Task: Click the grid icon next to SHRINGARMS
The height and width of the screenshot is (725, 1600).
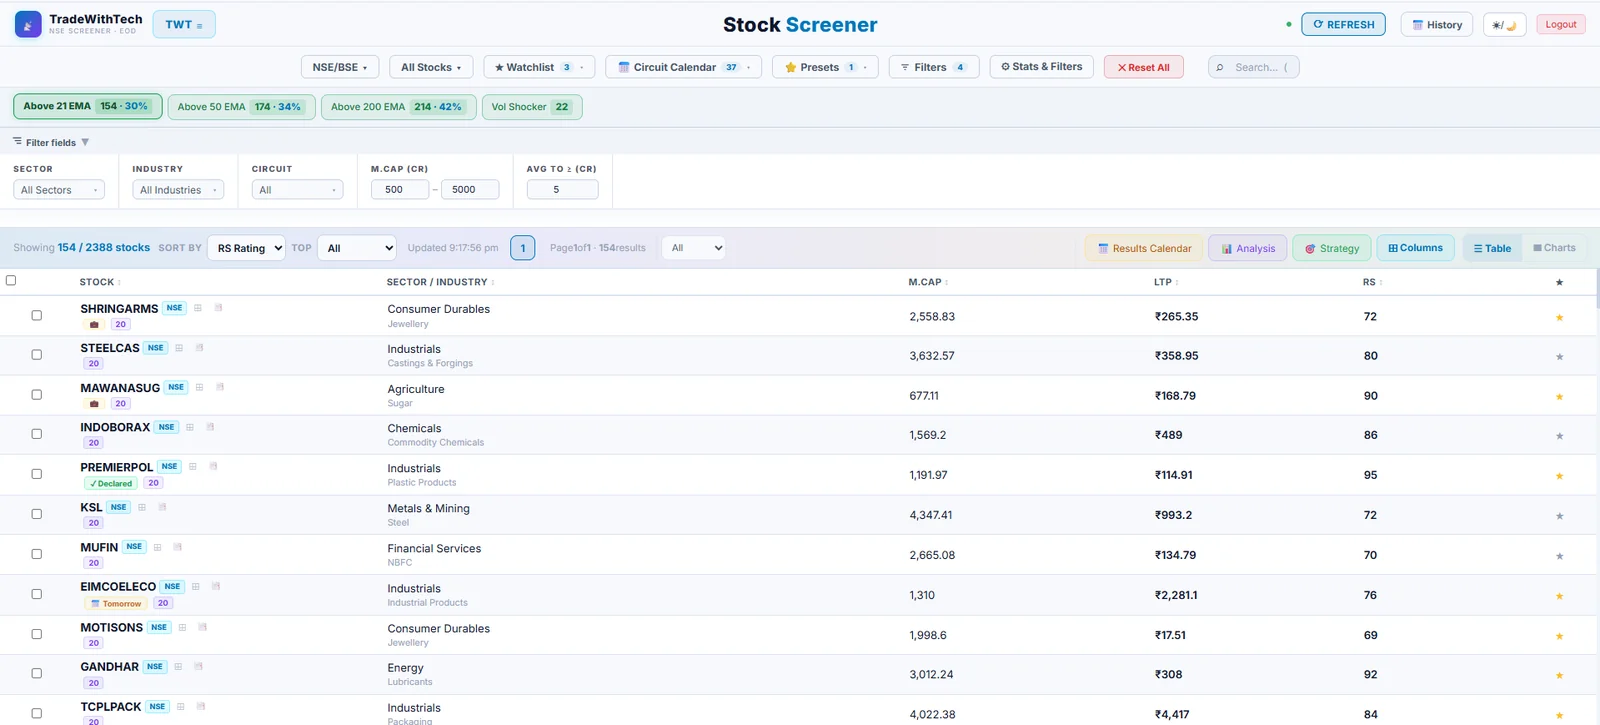Action: [198, 308]
